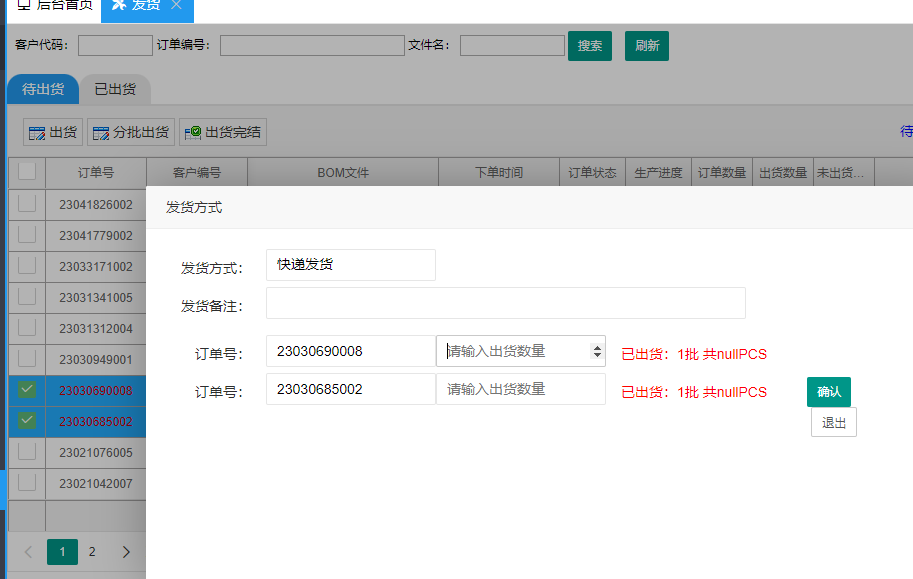Click into the 发货备注 text field
Image resolution: width=913 pixels, height=579 pixels.
(x=505, y=303)
